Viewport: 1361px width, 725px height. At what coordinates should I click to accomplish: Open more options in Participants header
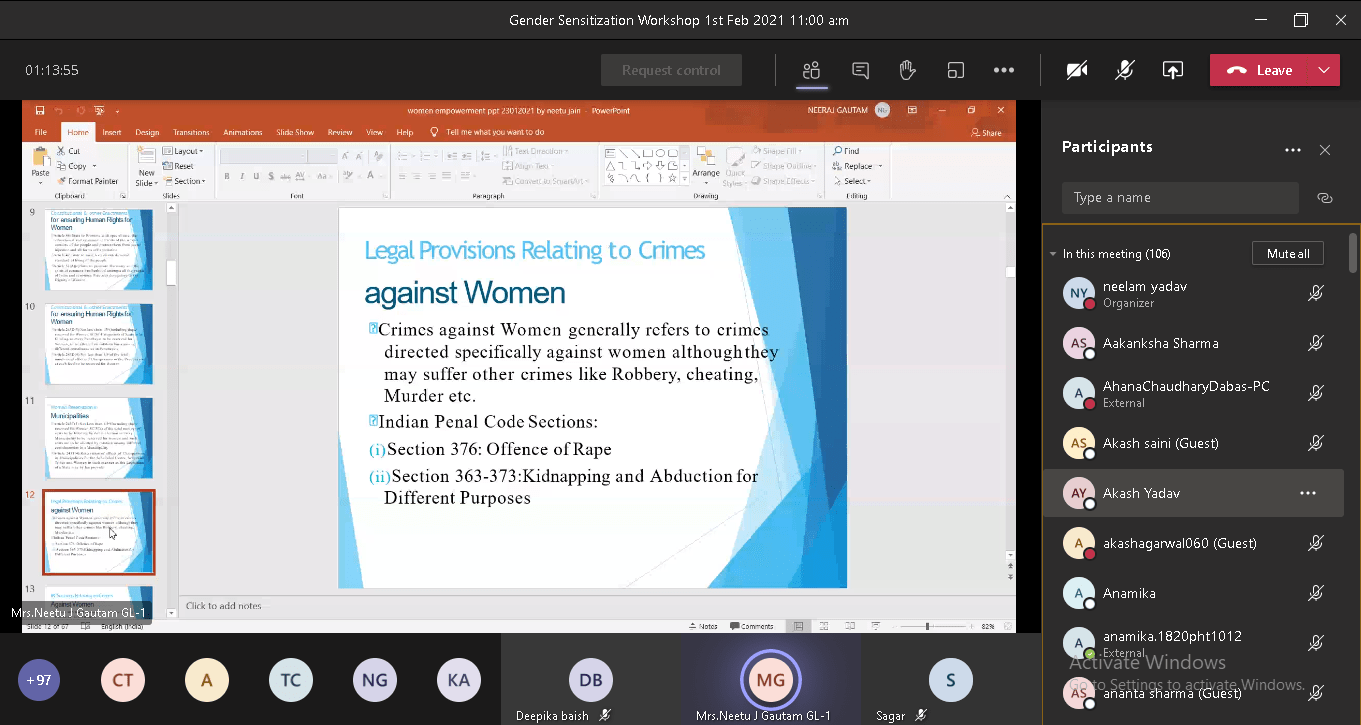click(1293, 150)
